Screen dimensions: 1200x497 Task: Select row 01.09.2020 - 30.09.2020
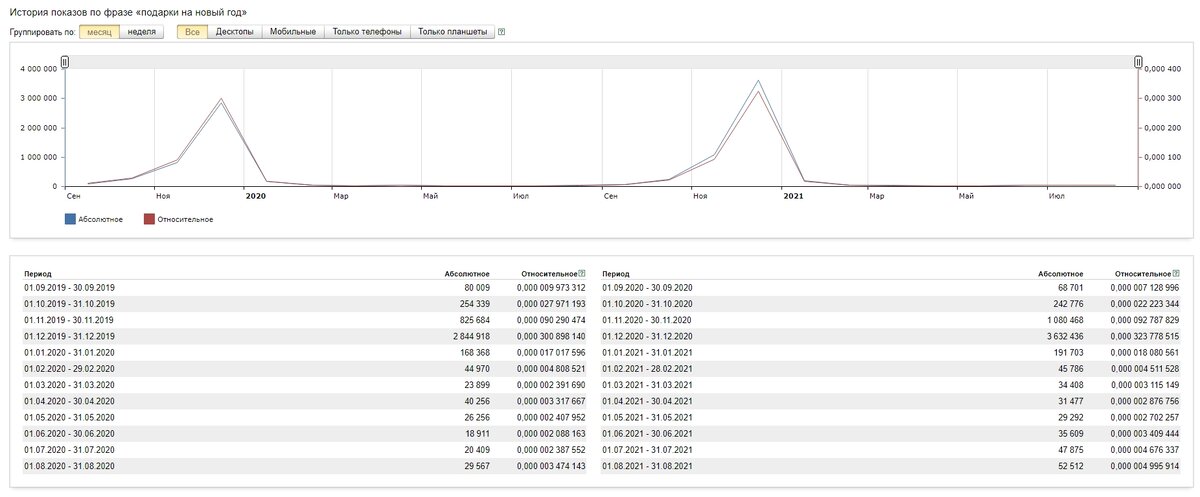tap(891, 287)
